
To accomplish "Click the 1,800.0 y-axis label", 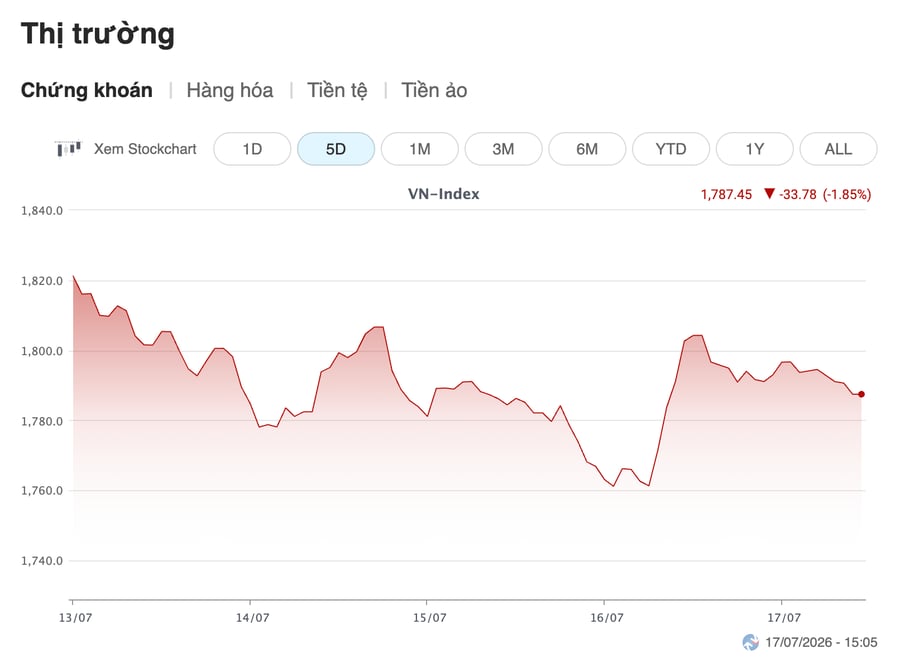I will tap(42, 351).
